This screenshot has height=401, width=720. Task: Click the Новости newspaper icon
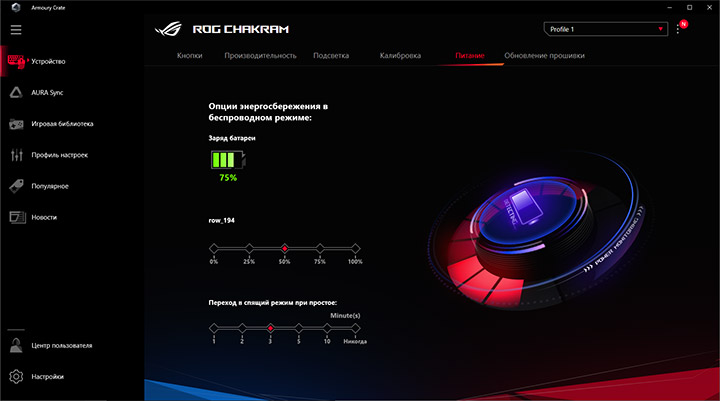pyautogui.click(x=17, y=217)
